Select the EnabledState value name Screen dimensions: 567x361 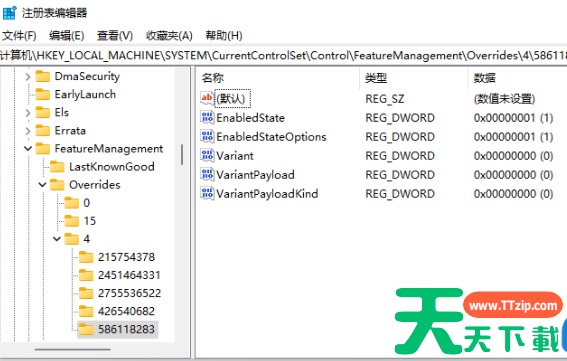pos(250,118)
